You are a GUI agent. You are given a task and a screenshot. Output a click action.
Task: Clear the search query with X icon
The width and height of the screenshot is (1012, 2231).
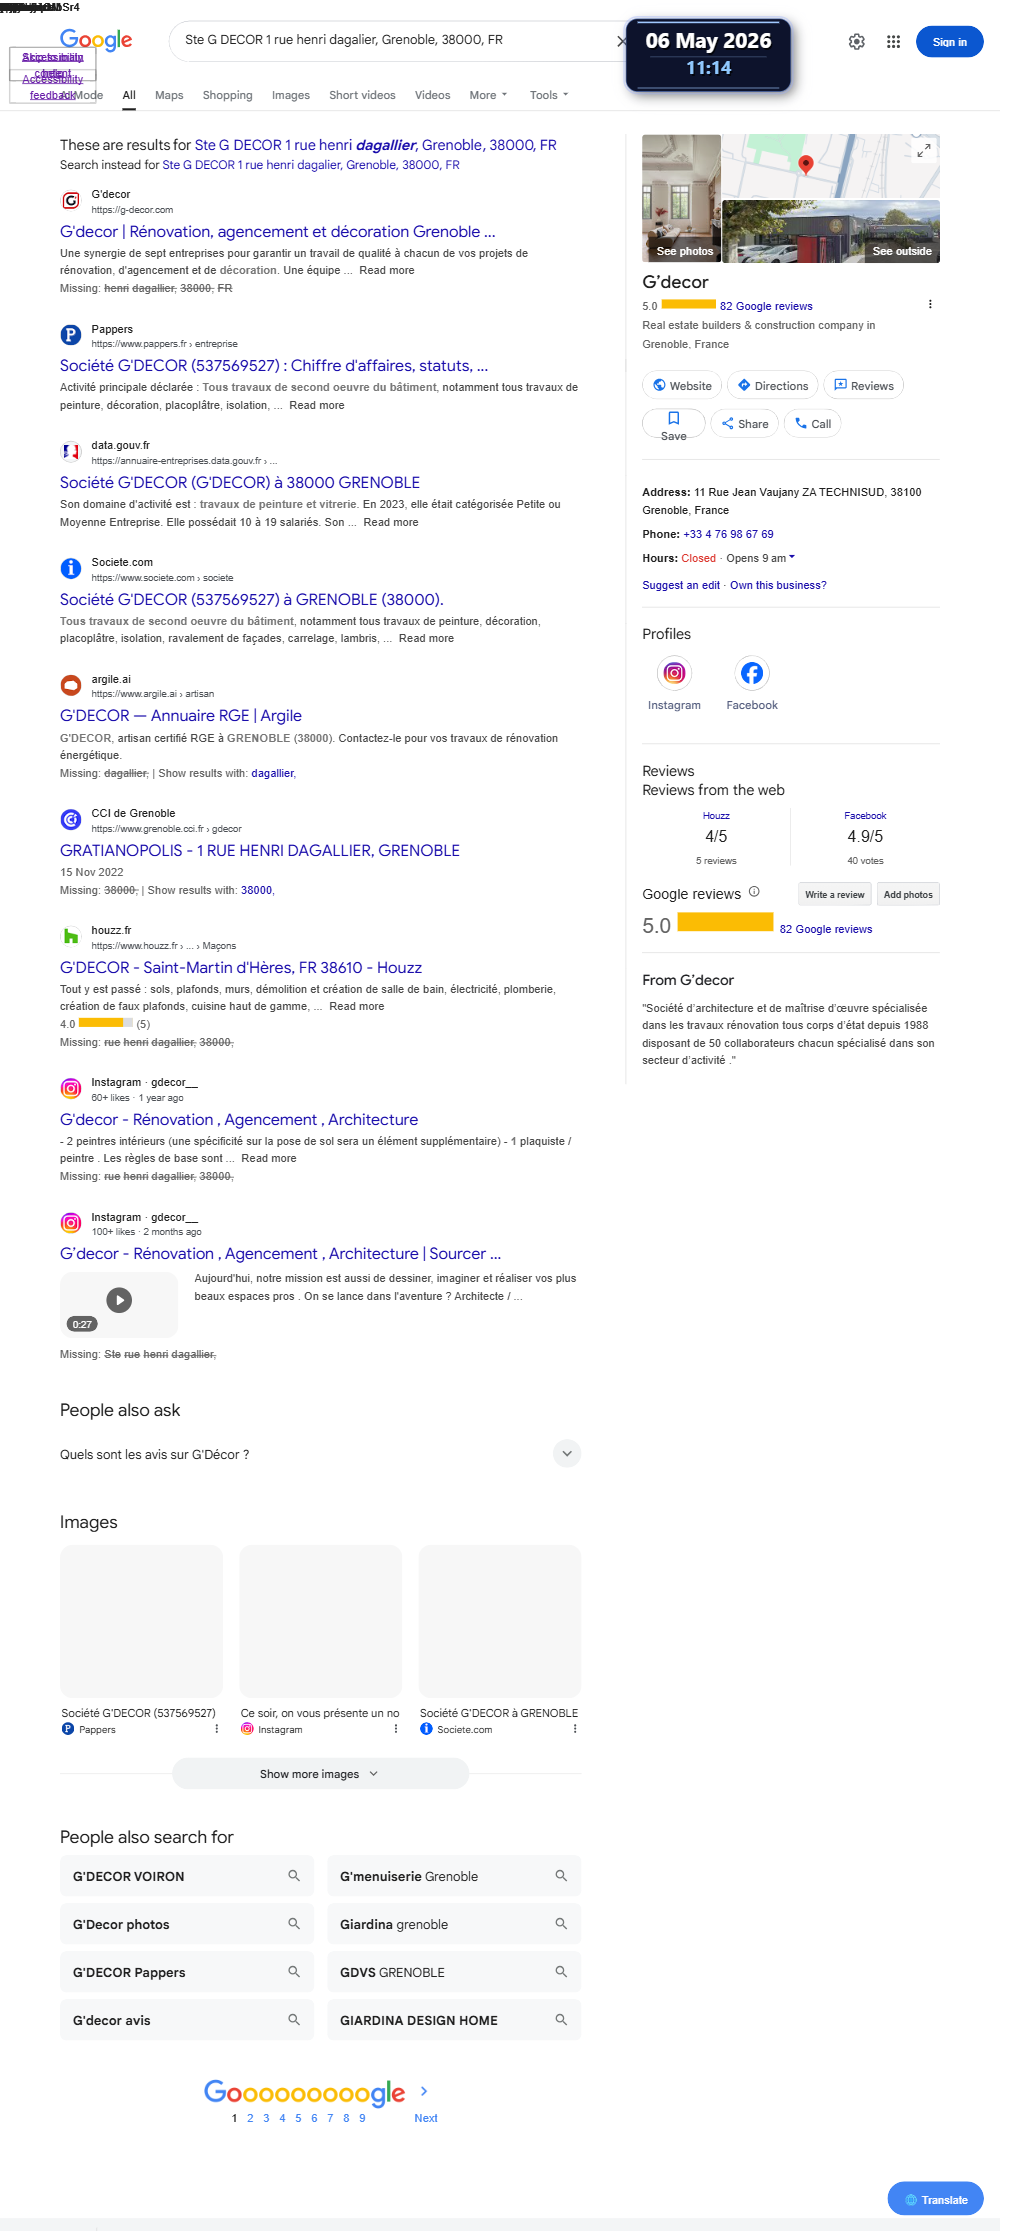coord(621,41)
